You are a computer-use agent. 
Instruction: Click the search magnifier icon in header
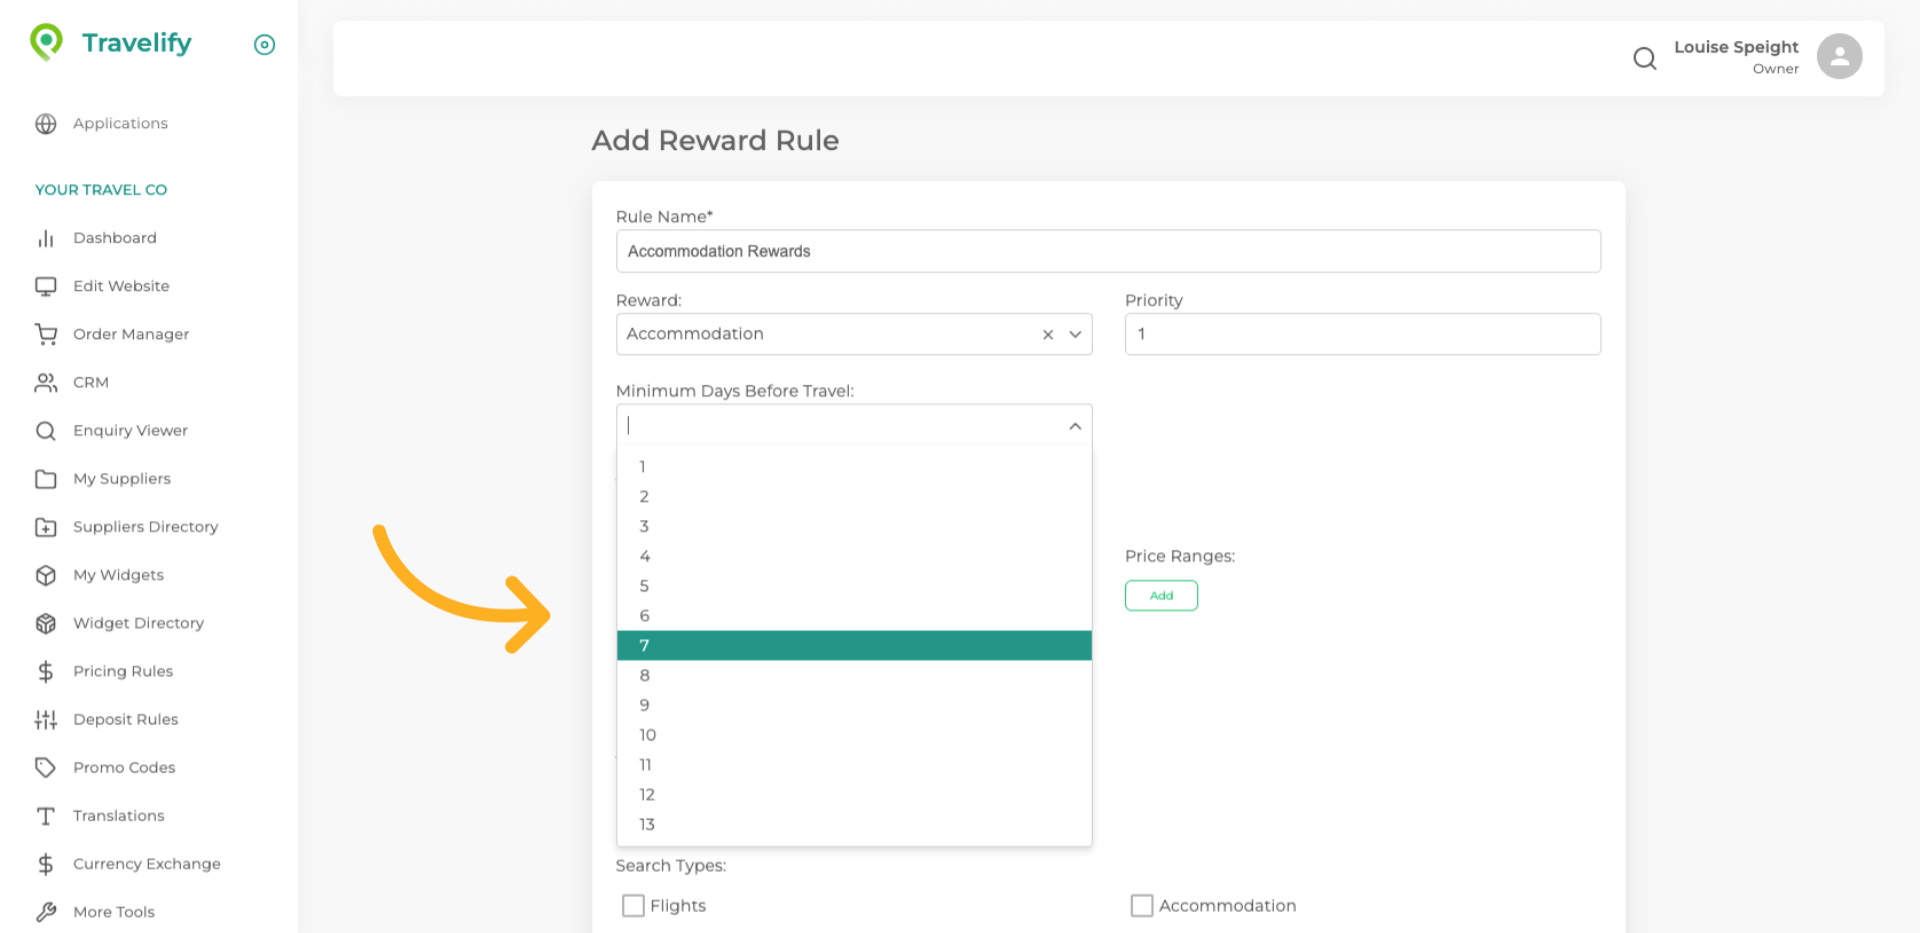(x=1644, y=59)
